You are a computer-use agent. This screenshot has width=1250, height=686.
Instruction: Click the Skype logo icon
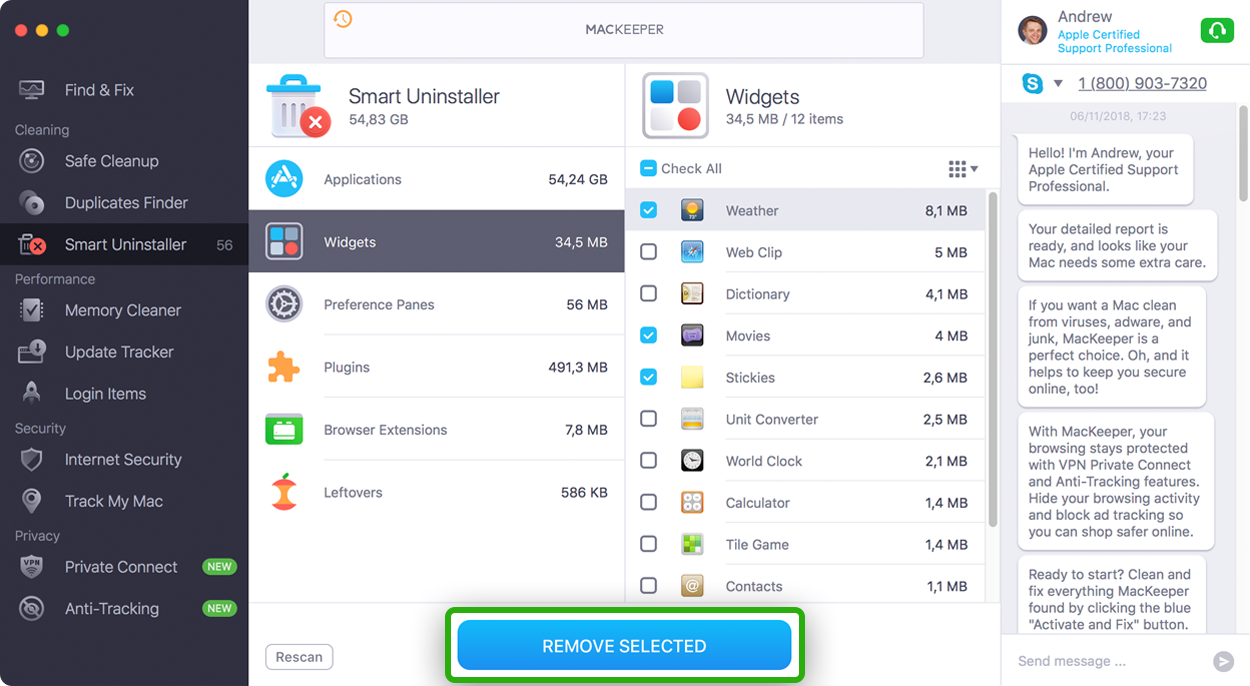coord(1032,84)
